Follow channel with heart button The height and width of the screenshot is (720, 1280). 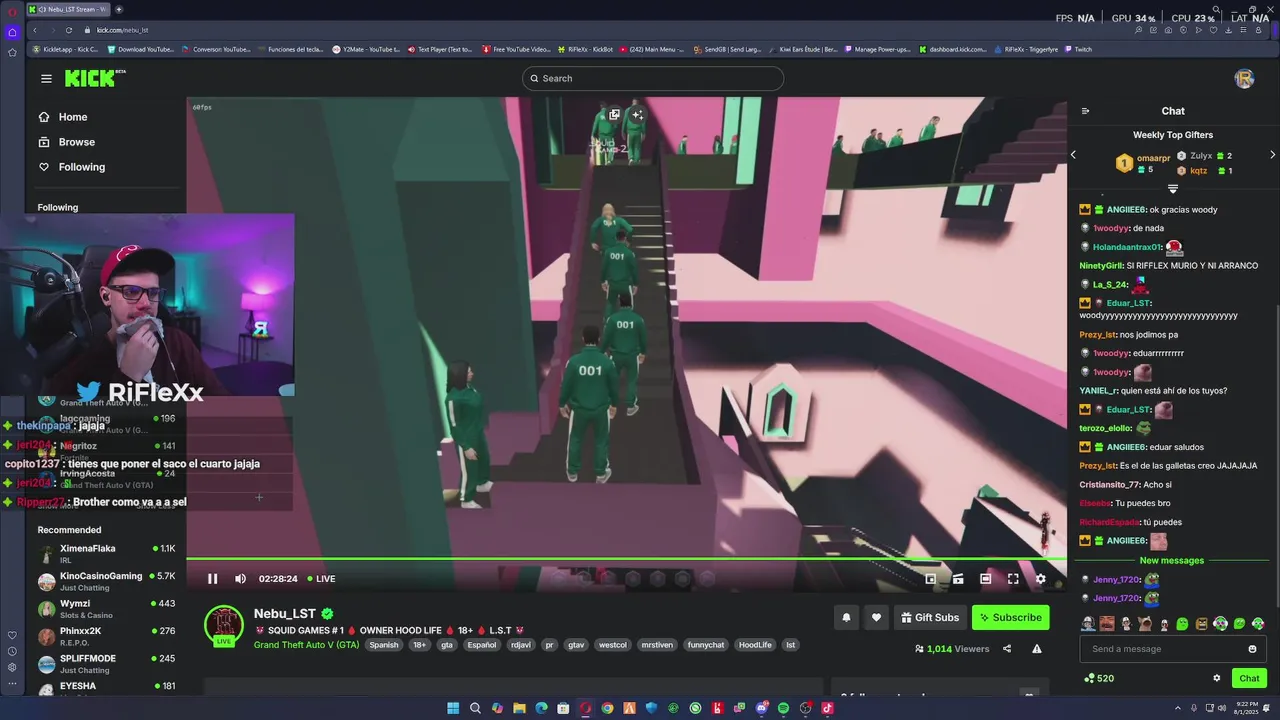click(x=876, y=618)
